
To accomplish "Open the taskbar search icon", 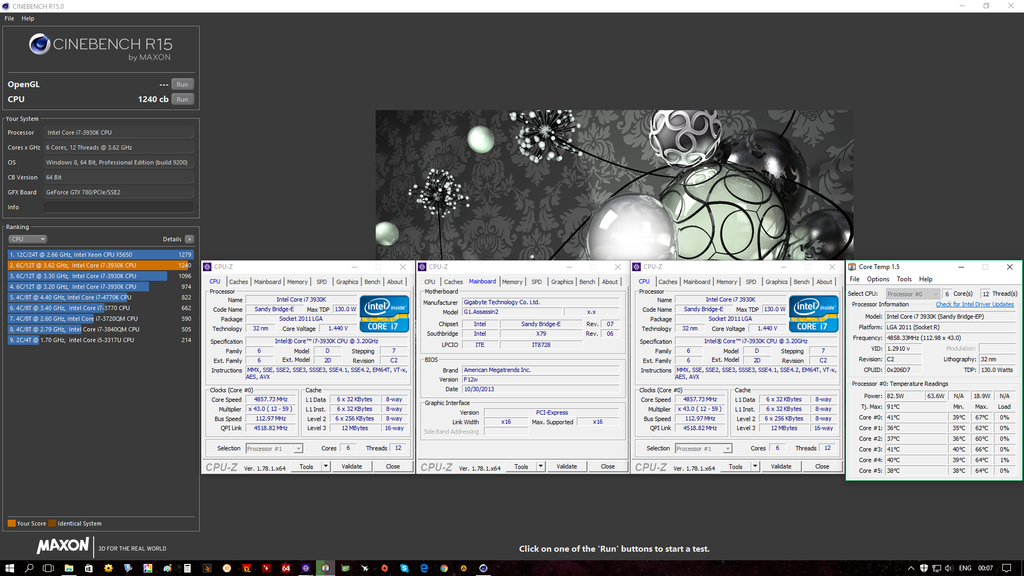I will click(29, 567).
